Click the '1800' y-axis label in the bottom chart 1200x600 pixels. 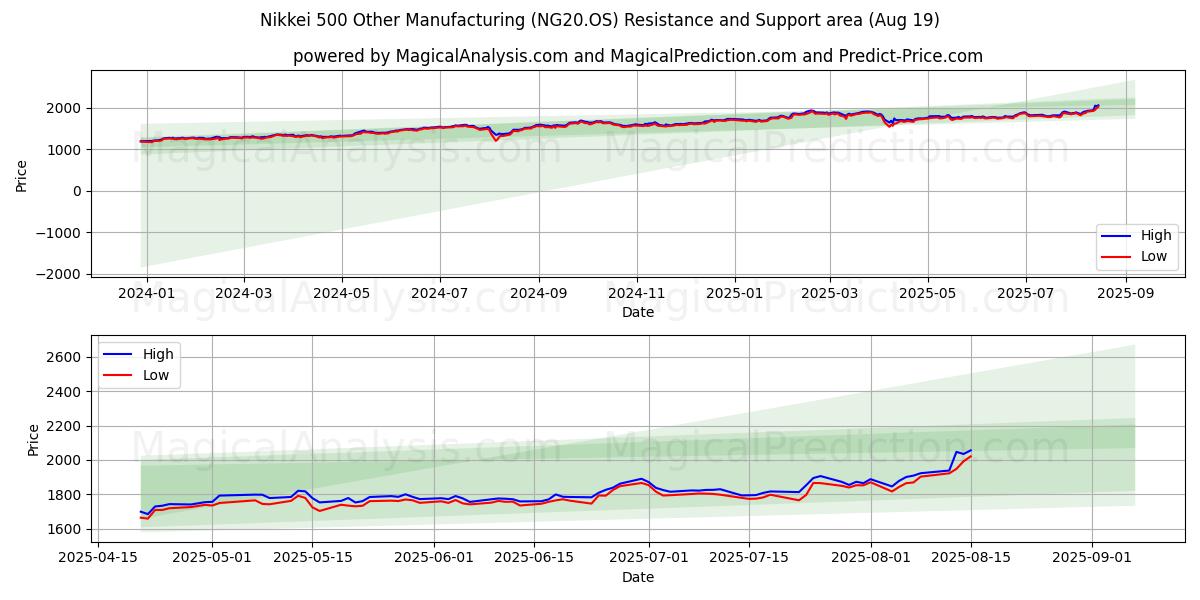[67, 495]
